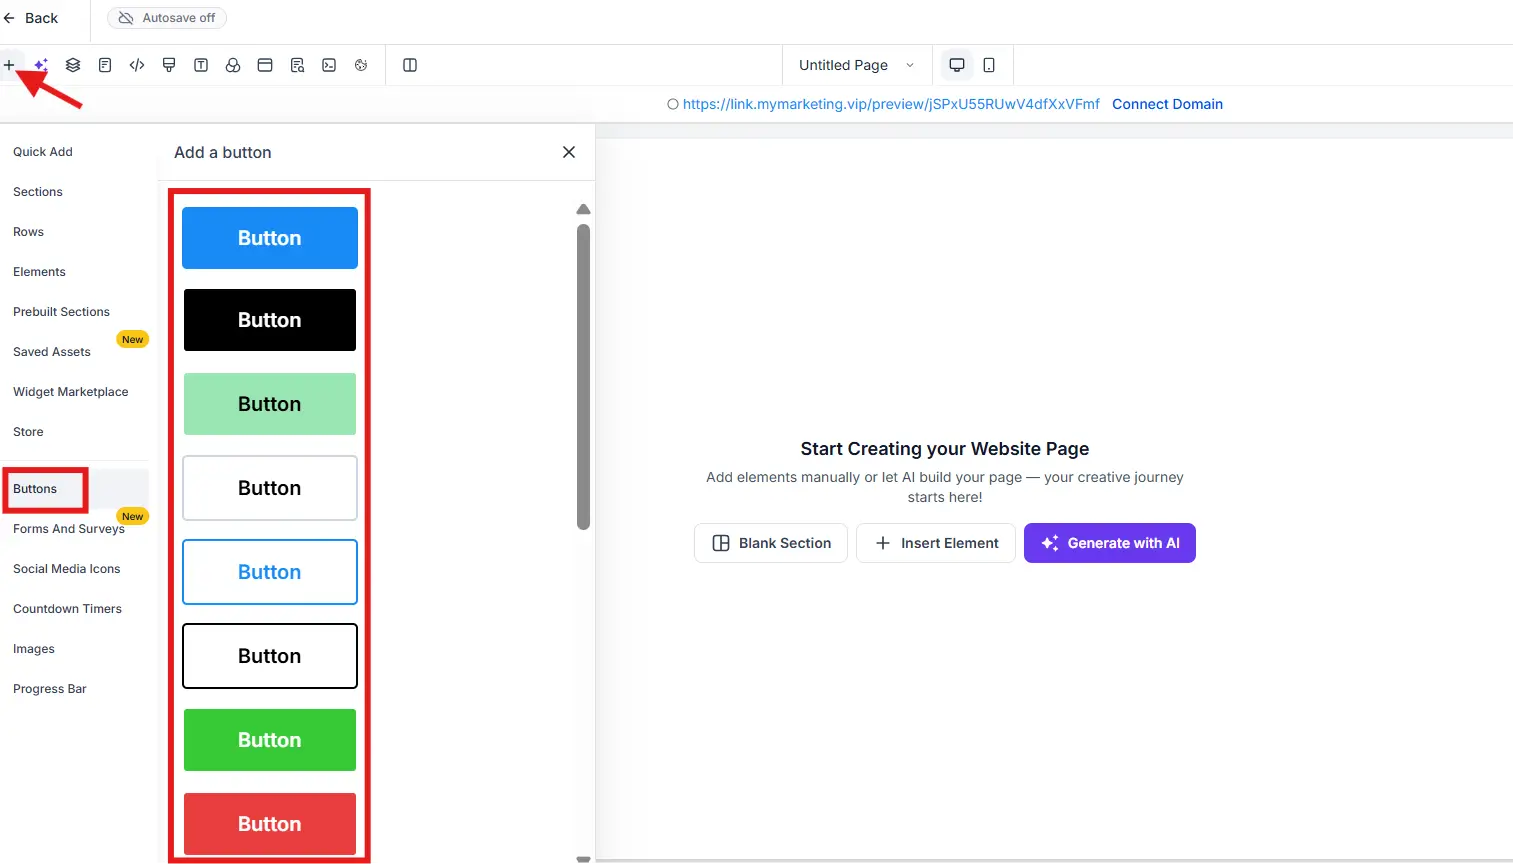Click the document page icon in toolbar
This screenshot has height=864, width=1513.
coord(105,65)
